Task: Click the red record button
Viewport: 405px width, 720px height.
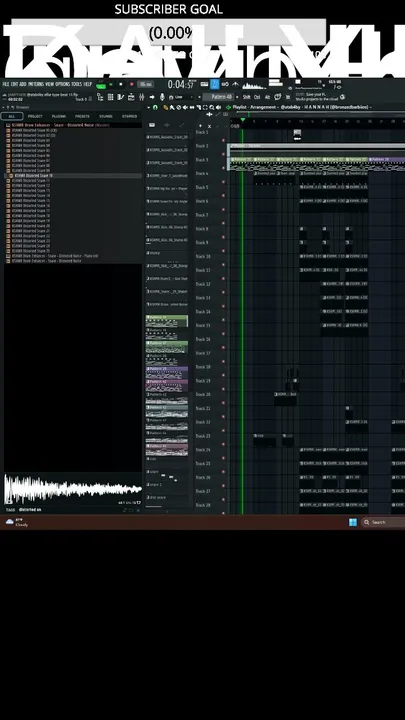Action: [x=131, y=84]
